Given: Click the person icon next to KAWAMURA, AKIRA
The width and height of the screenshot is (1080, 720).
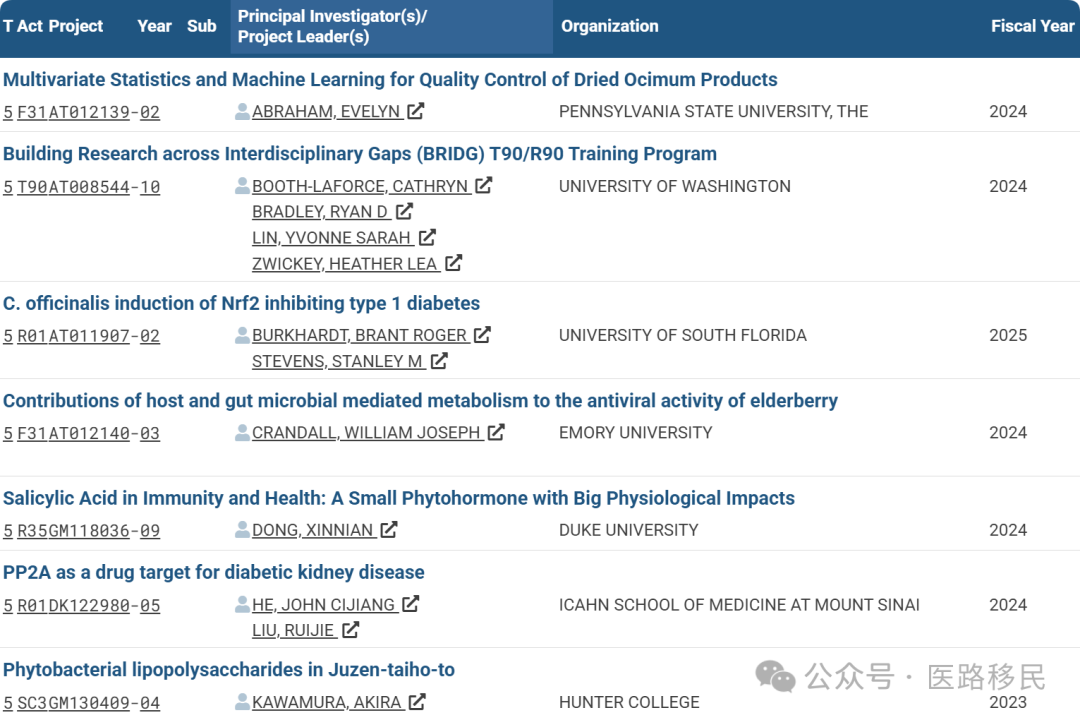Looking at the screenshot, I should 242,702.
